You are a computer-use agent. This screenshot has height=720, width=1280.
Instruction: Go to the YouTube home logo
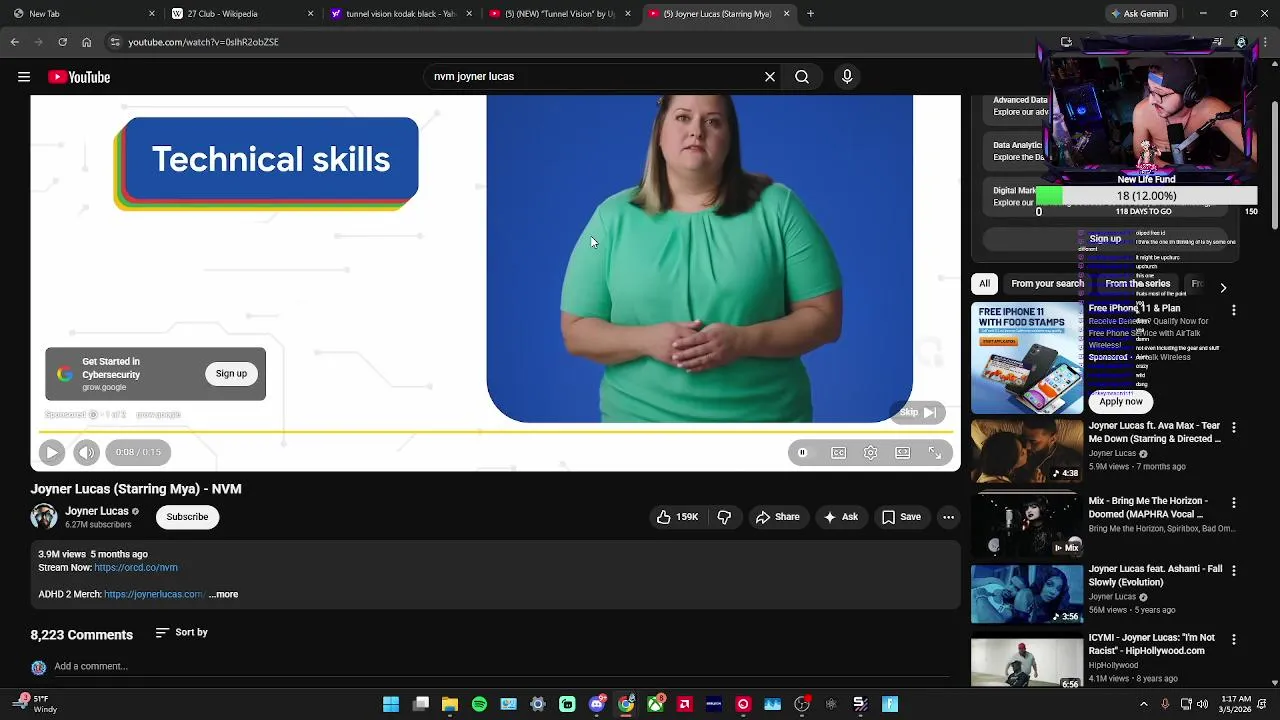click(79, 77)
